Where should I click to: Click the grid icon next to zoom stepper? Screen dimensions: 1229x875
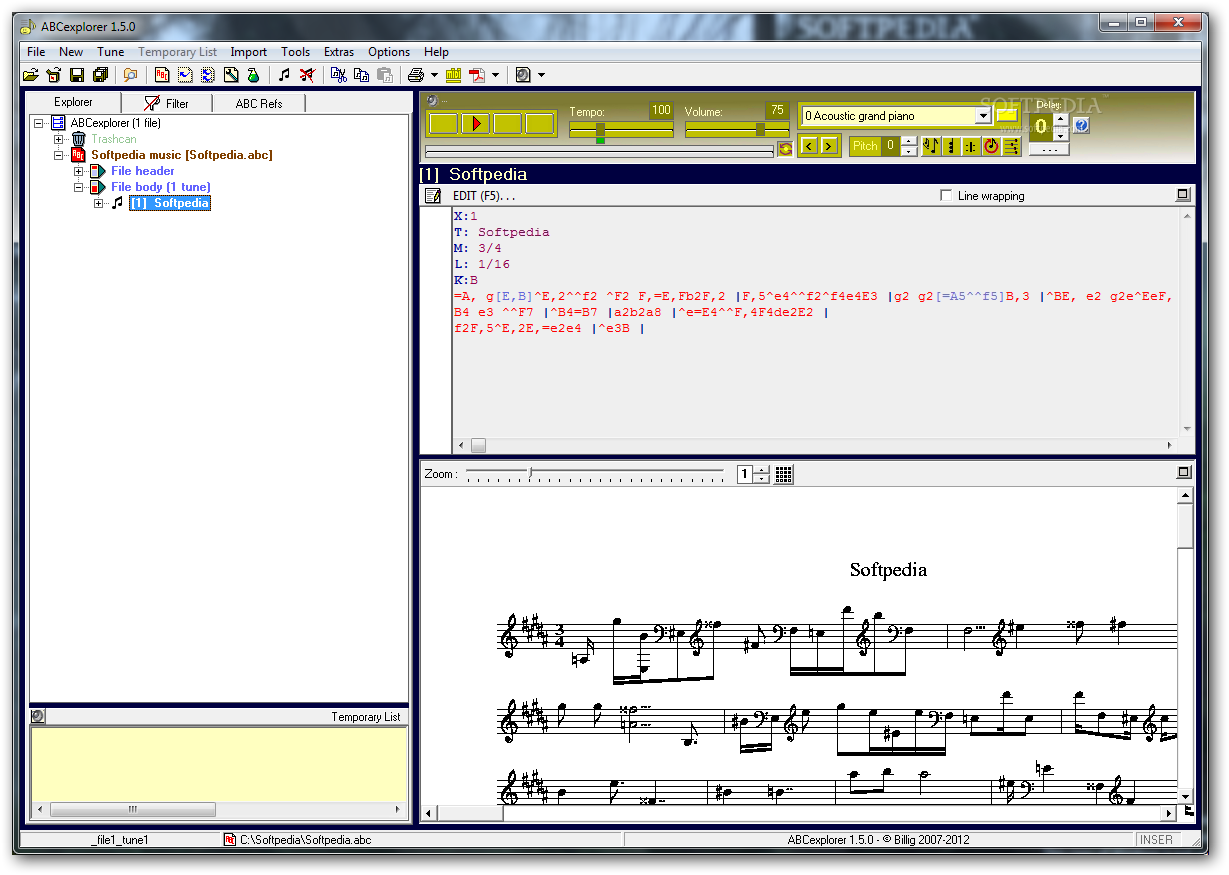pyautogui.click(x=784, y=474)
